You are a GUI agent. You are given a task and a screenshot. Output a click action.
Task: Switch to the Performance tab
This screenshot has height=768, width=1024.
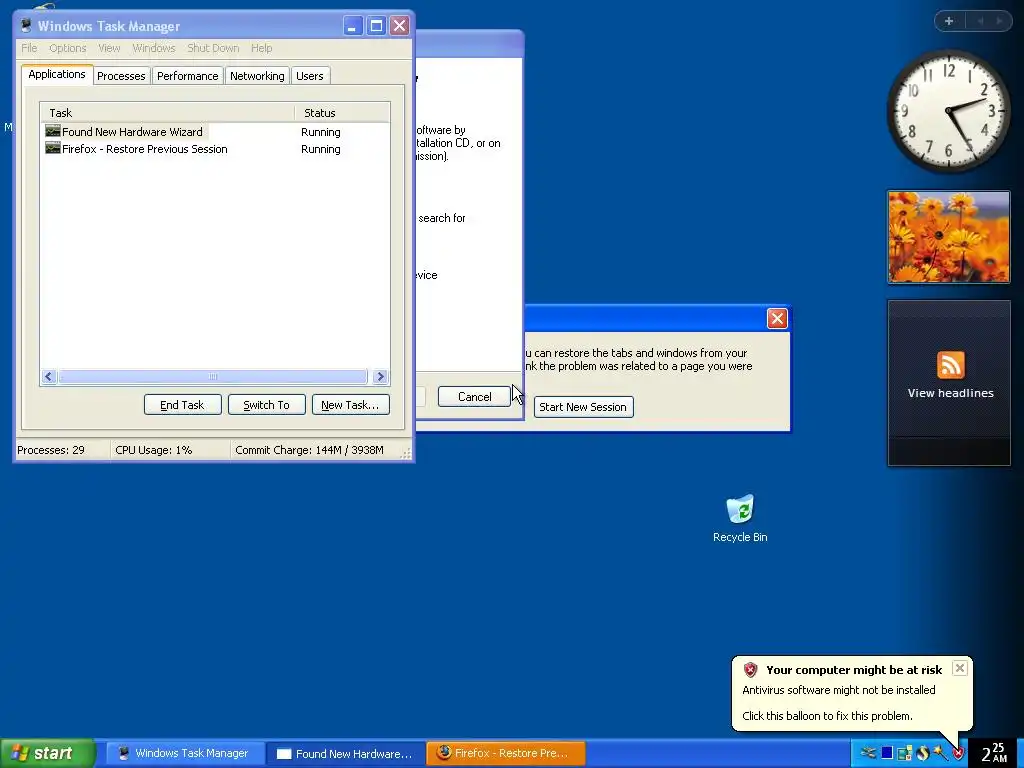click(x=187, y=76)
